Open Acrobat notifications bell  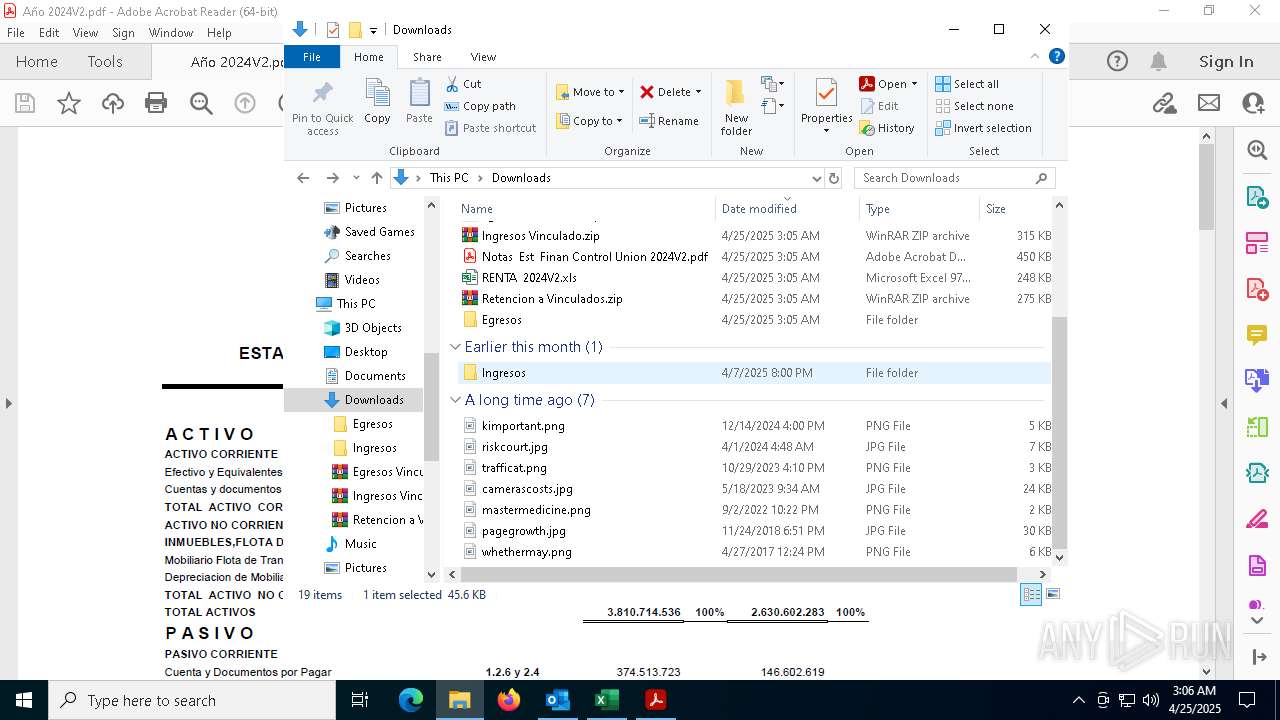coord(1158,62)
